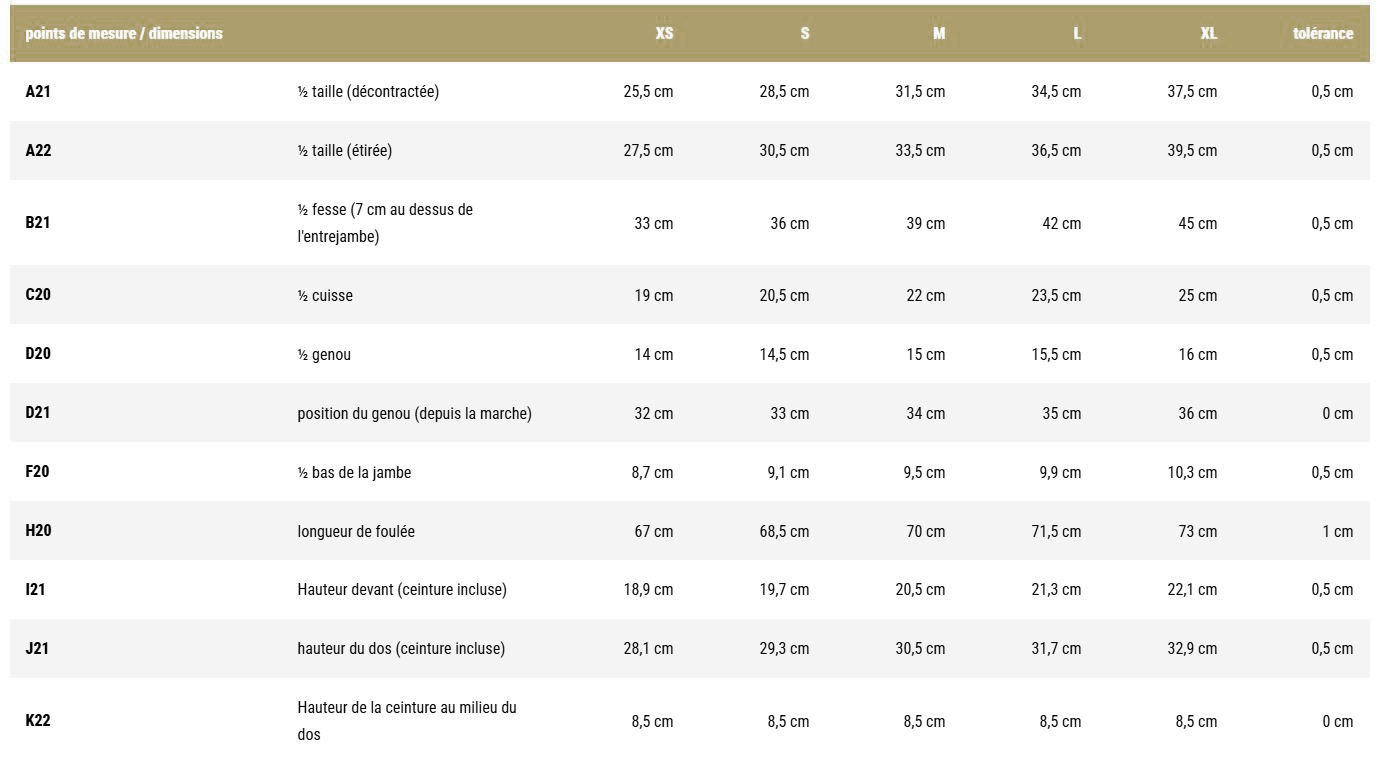Screen dimensions: 1378x762
Task: Select the XL column header
Action: 1208,33
